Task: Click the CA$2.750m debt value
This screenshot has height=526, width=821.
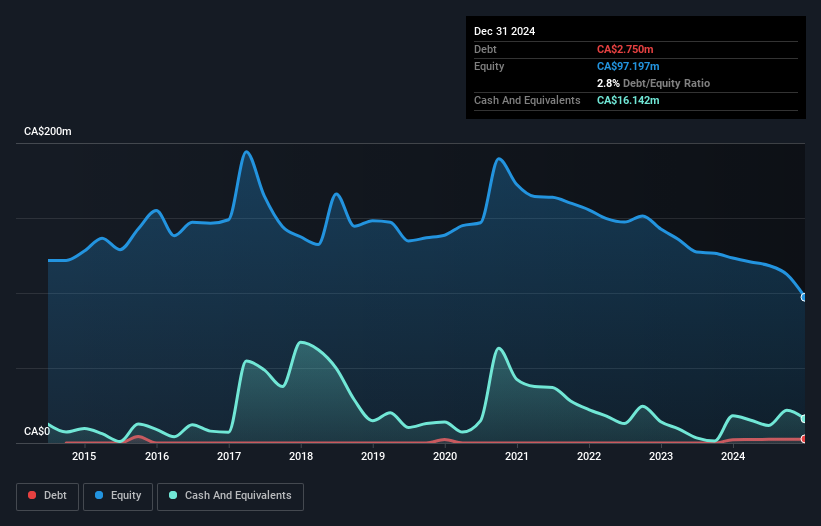Action: [625, 49]
